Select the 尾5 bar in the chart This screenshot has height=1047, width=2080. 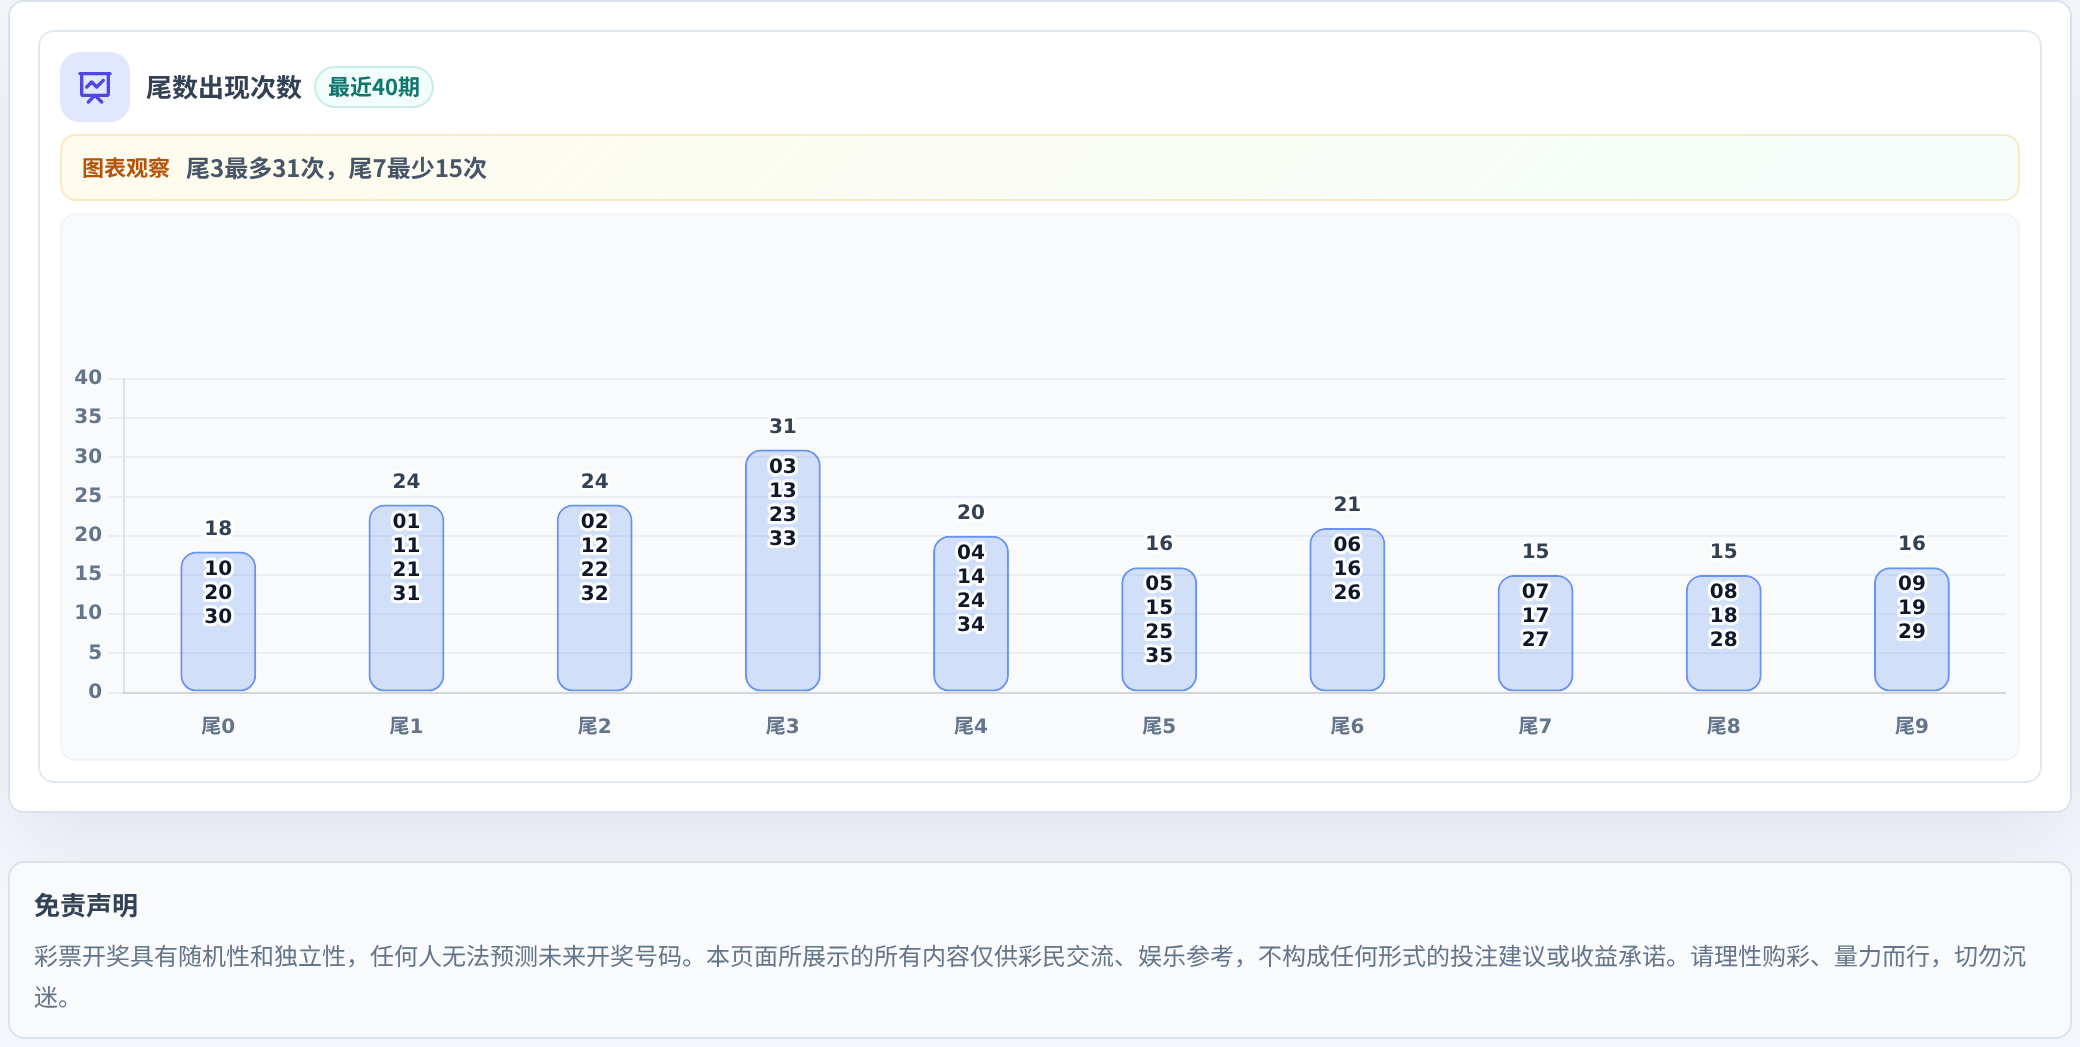pos(1159,629)
